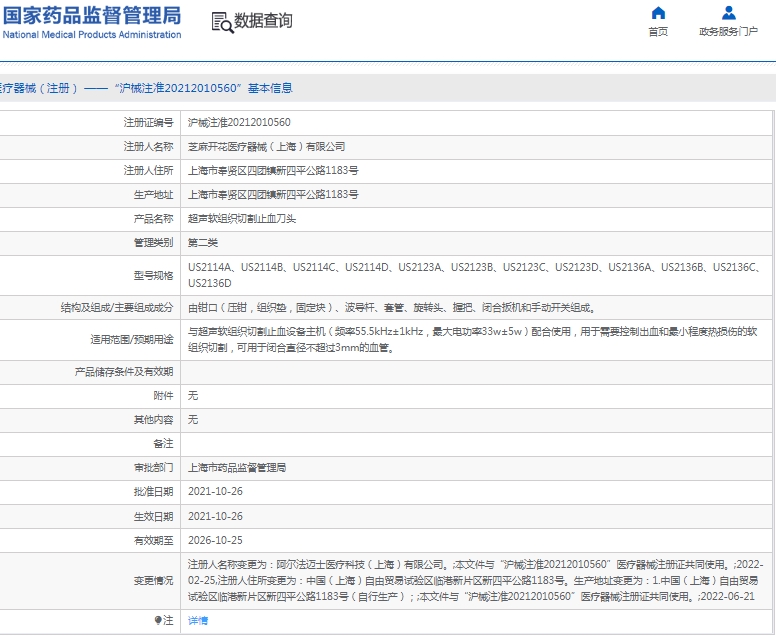Image resolution: width=776 pixels, height=640 pixels.
Task: Click the 结构及组成 description text
Action: 391,308
